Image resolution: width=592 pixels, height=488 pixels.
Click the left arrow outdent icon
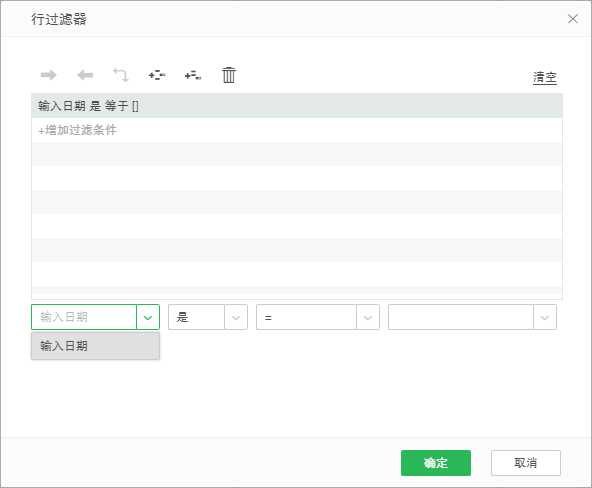(85, 75)
